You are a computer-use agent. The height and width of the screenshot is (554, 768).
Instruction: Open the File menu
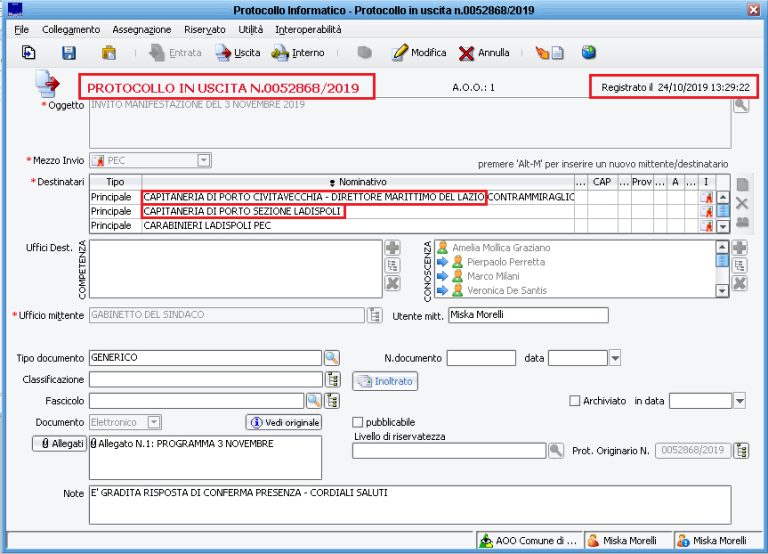coord(22,29)
